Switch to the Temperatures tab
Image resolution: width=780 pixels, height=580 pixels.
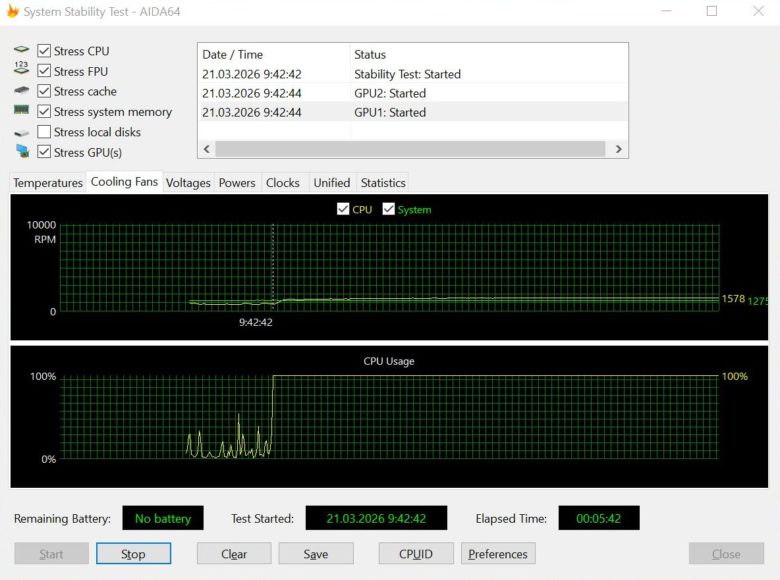[x=48, y=183]
